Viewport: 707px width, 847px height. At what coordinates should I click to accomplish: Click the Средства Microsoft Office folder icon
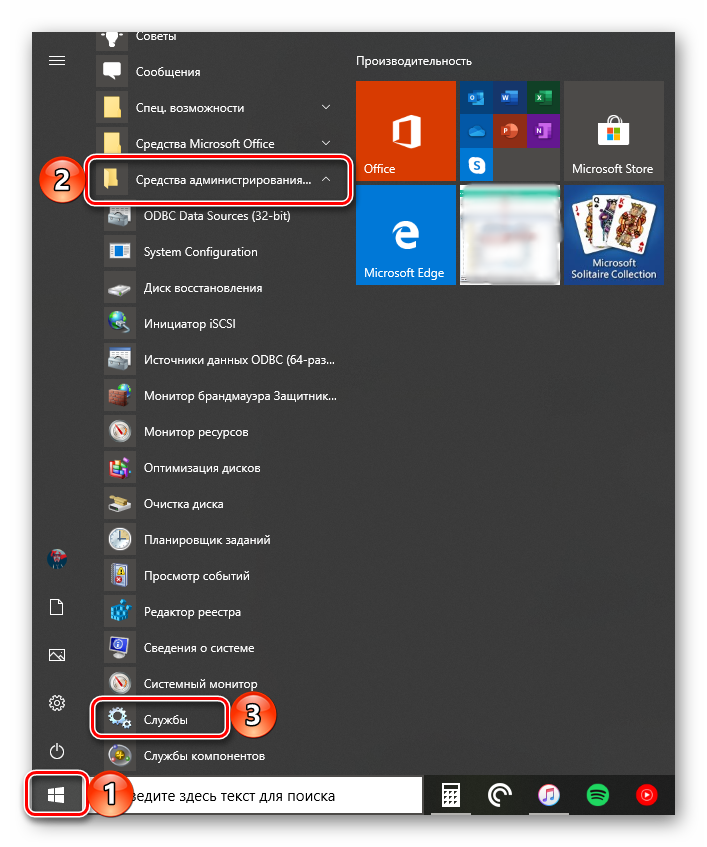click(112, 143)
